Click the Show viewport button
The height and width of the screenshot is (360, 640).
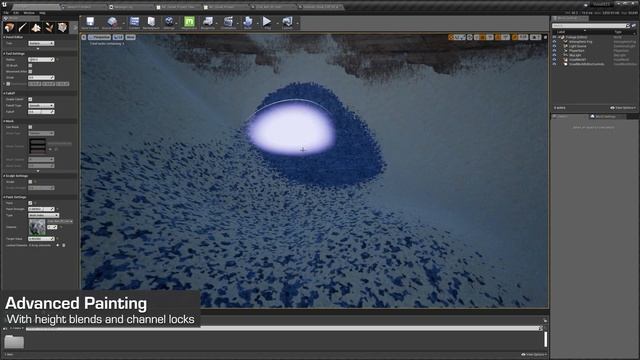(130, 37)
